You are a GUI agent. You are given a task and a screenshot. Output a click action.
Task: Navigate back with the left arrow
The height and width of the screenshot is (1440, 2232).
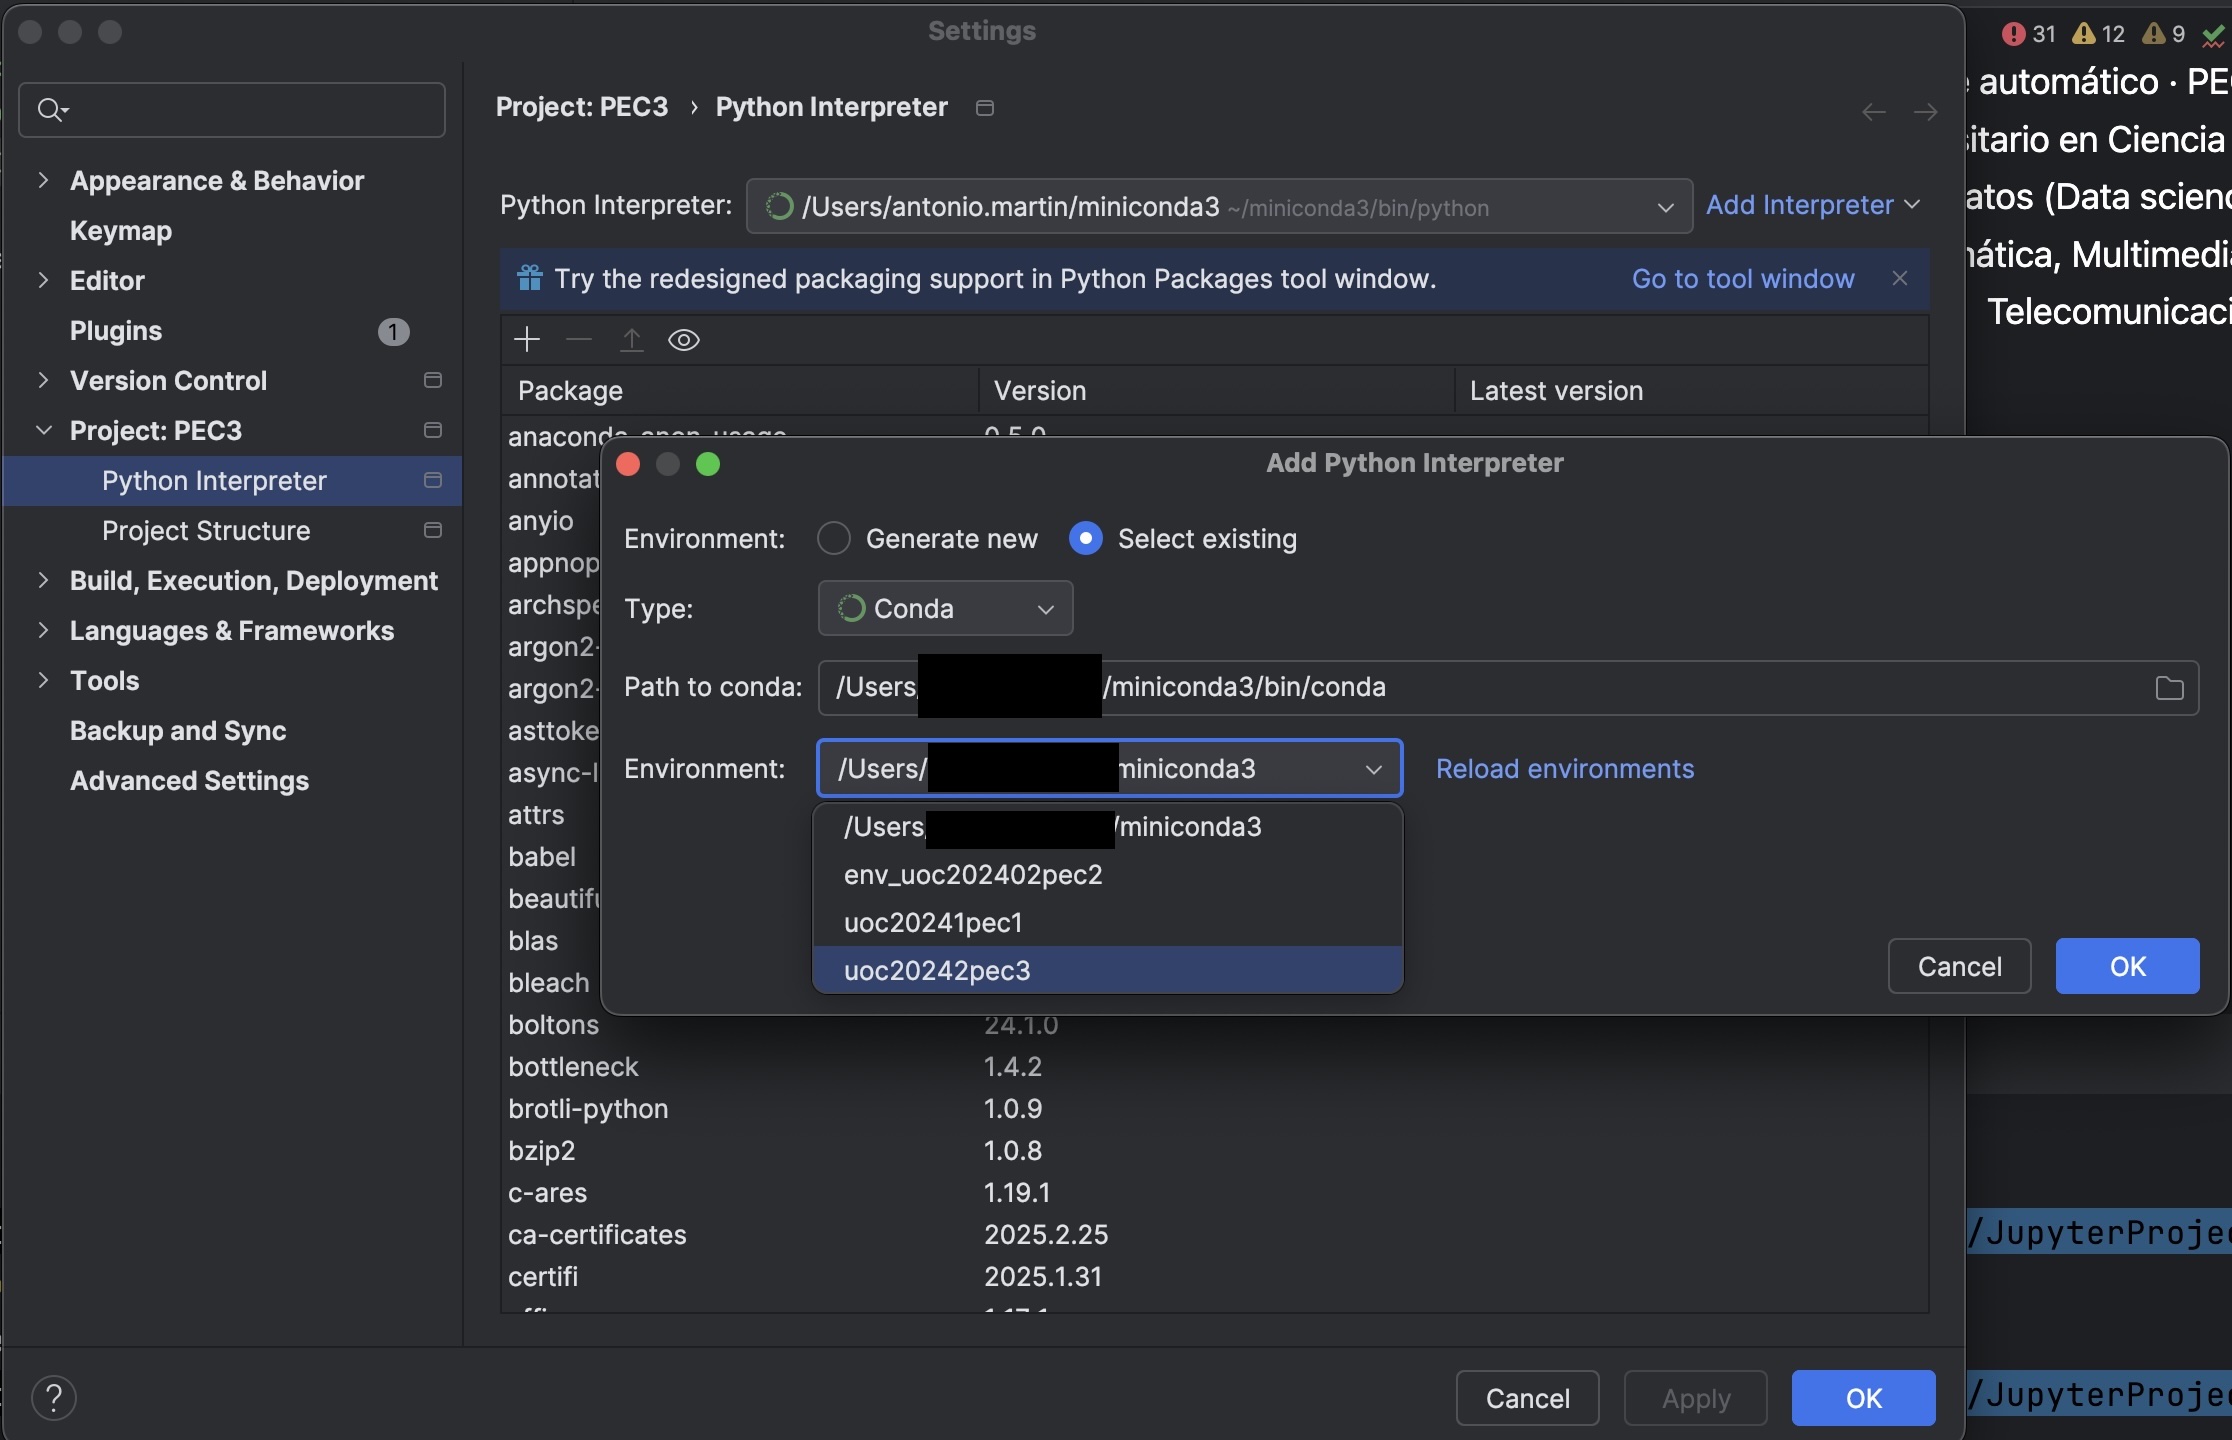1874,113
